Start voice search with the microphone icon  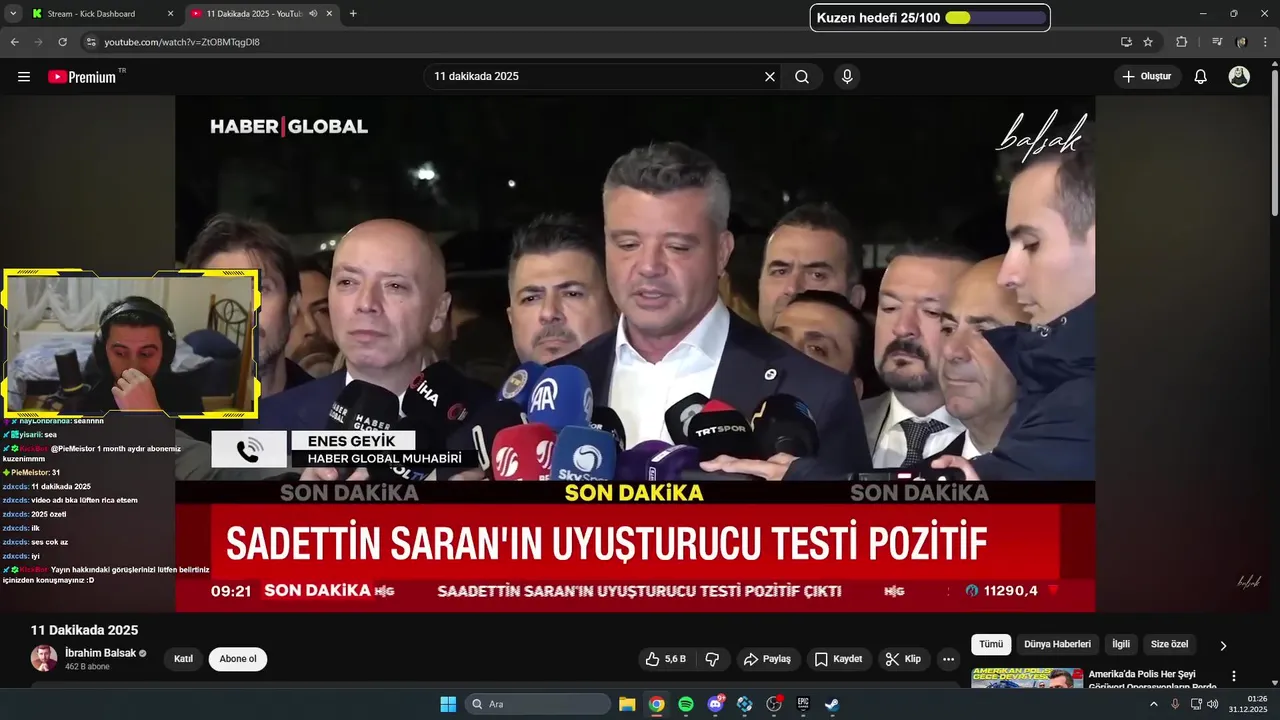click(x=847, y=77)
